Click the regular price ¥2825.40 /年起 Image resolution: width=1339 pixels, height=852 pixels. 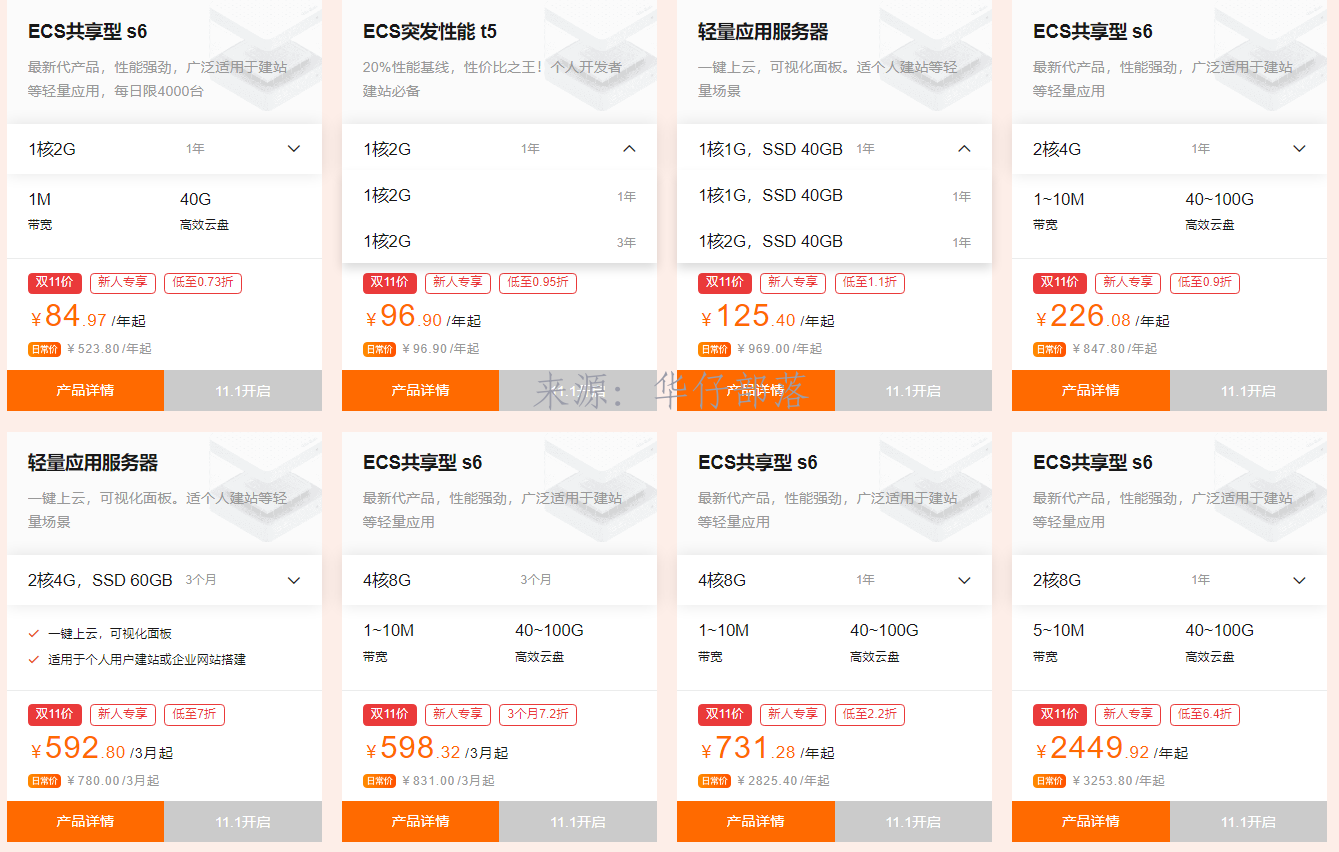(x=783, y=781)
